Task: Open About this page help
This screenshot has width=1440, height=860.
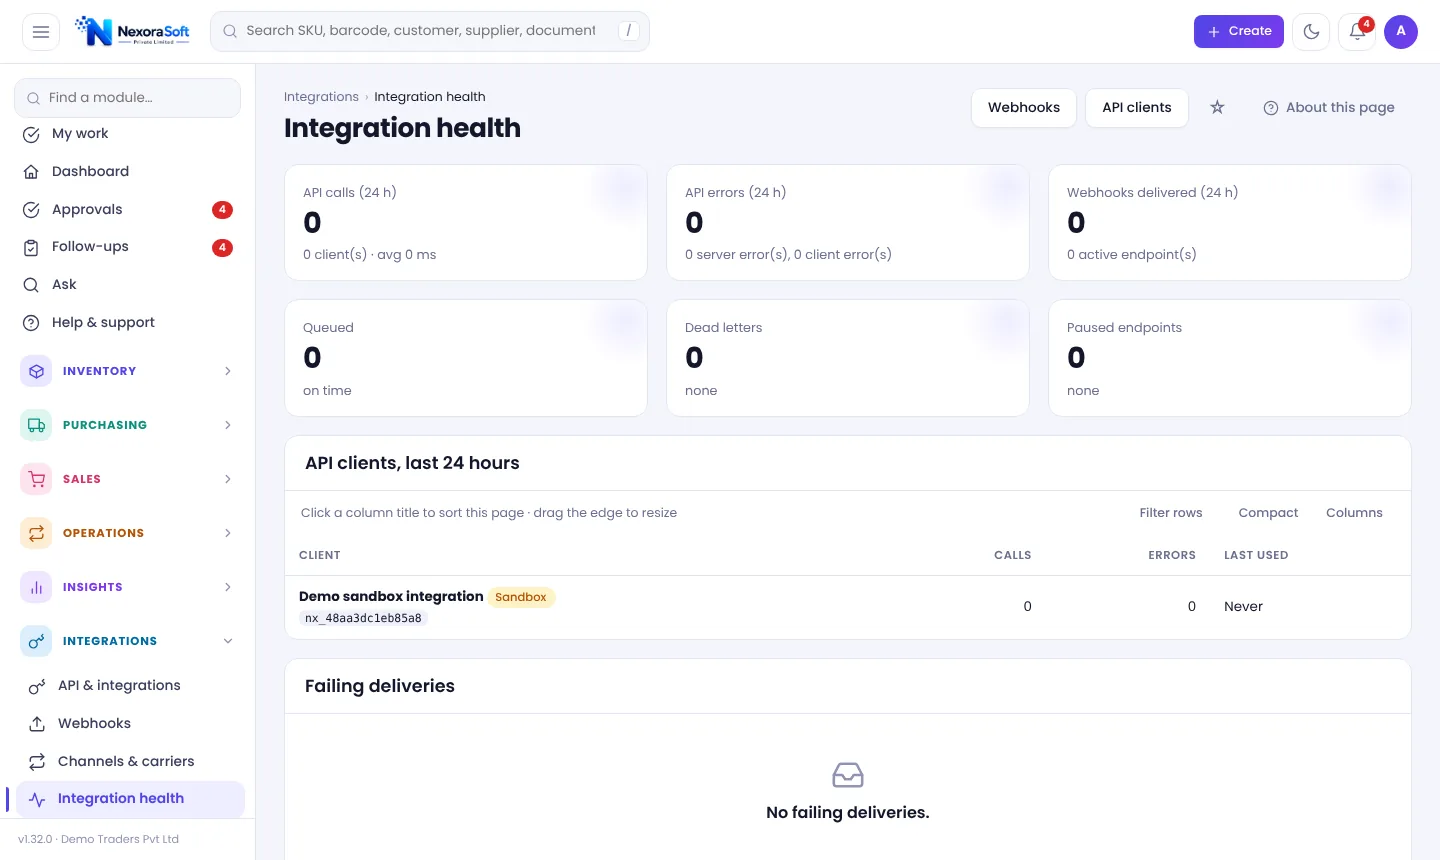Action: [1329, 108]
